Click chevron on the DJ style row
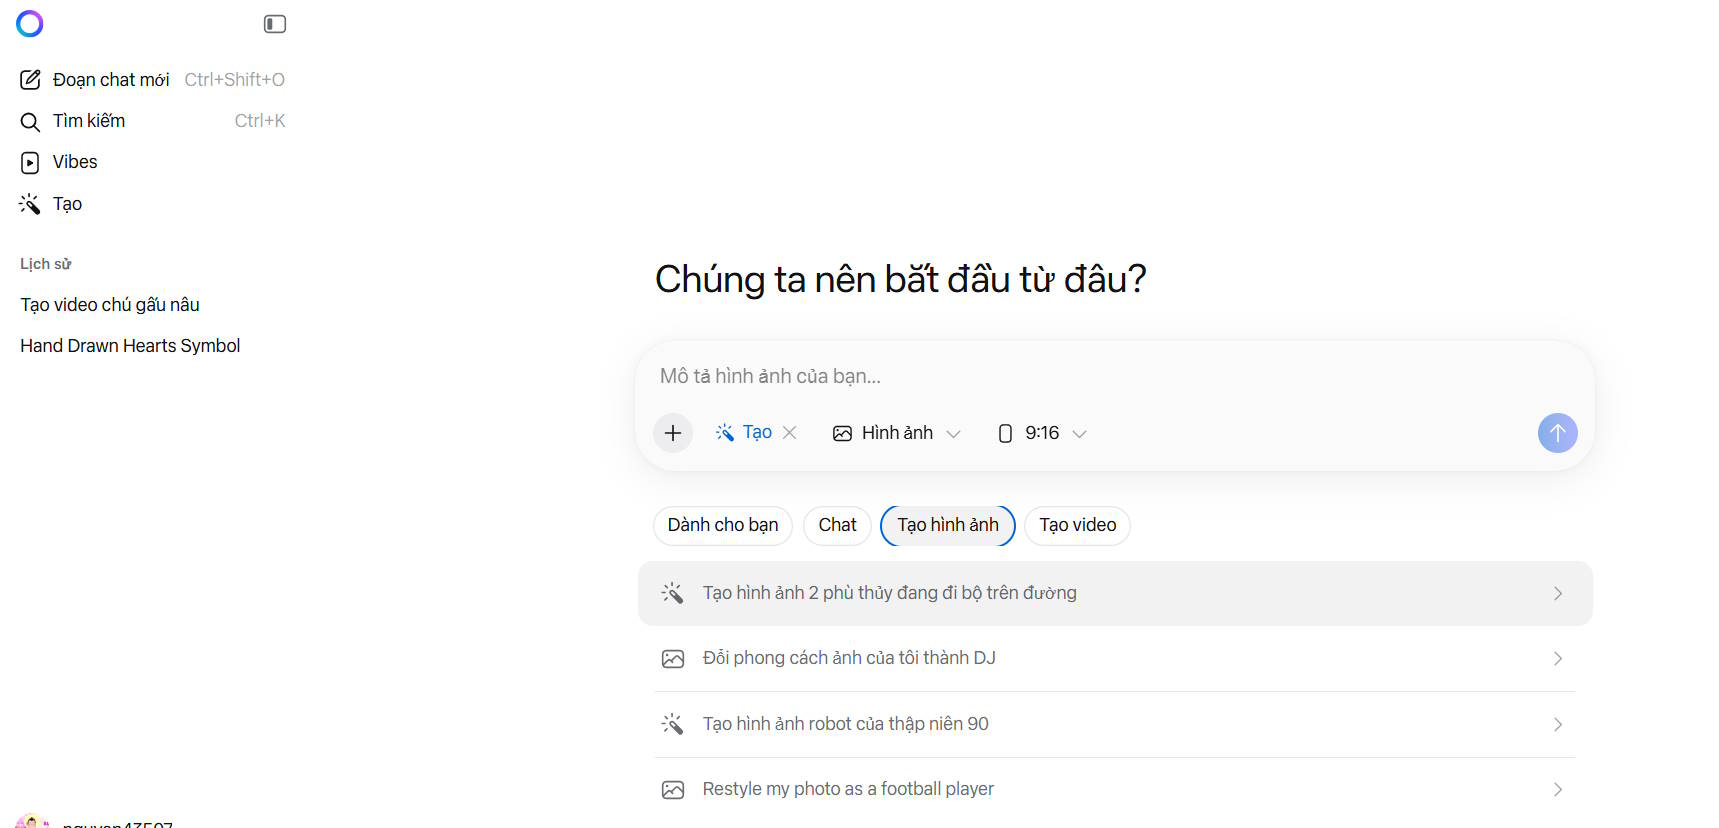 coord(1558,659)
